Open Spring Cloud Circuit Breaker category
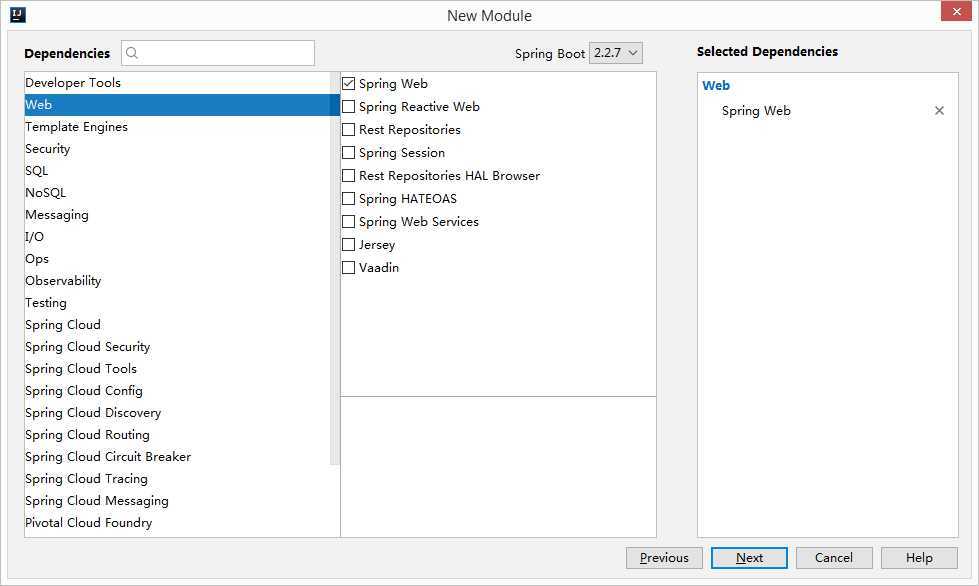Screen dimensions: 979x586 (177, 457)
